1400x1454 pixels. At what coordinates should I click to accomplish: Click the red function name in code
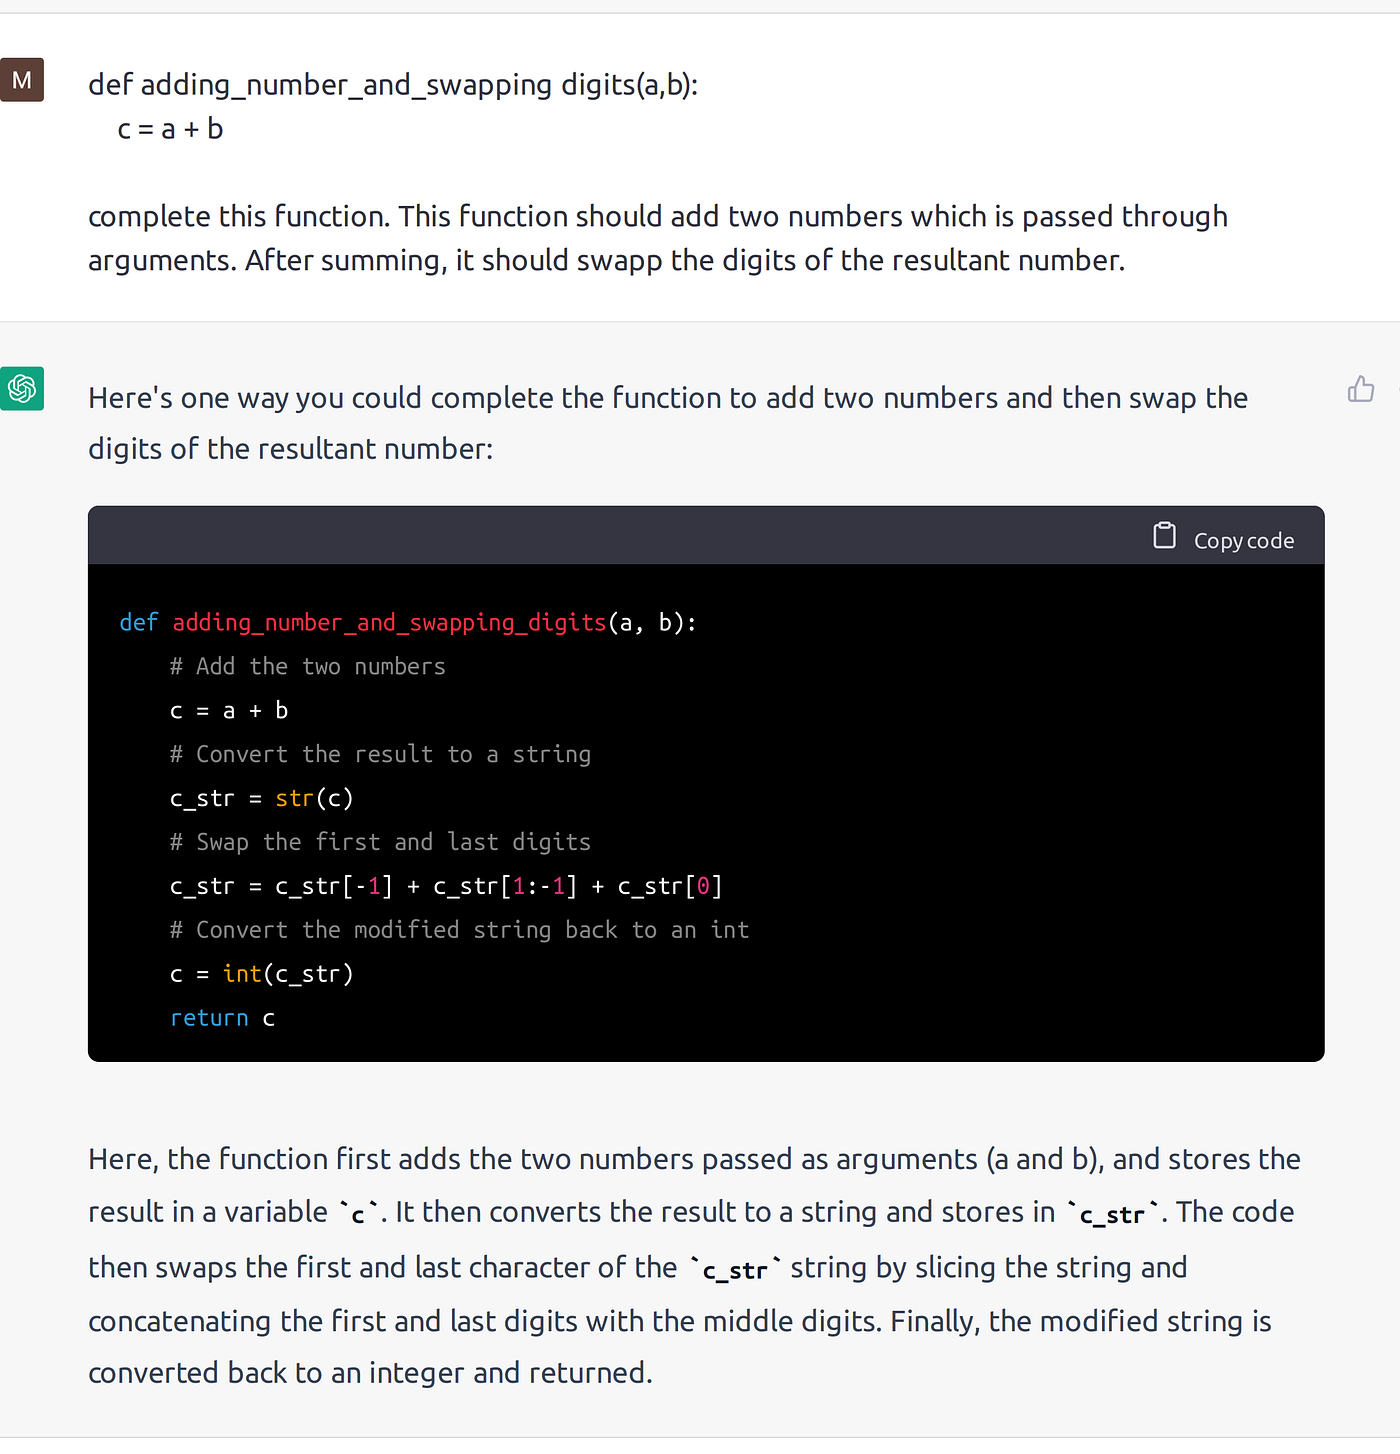389,623
